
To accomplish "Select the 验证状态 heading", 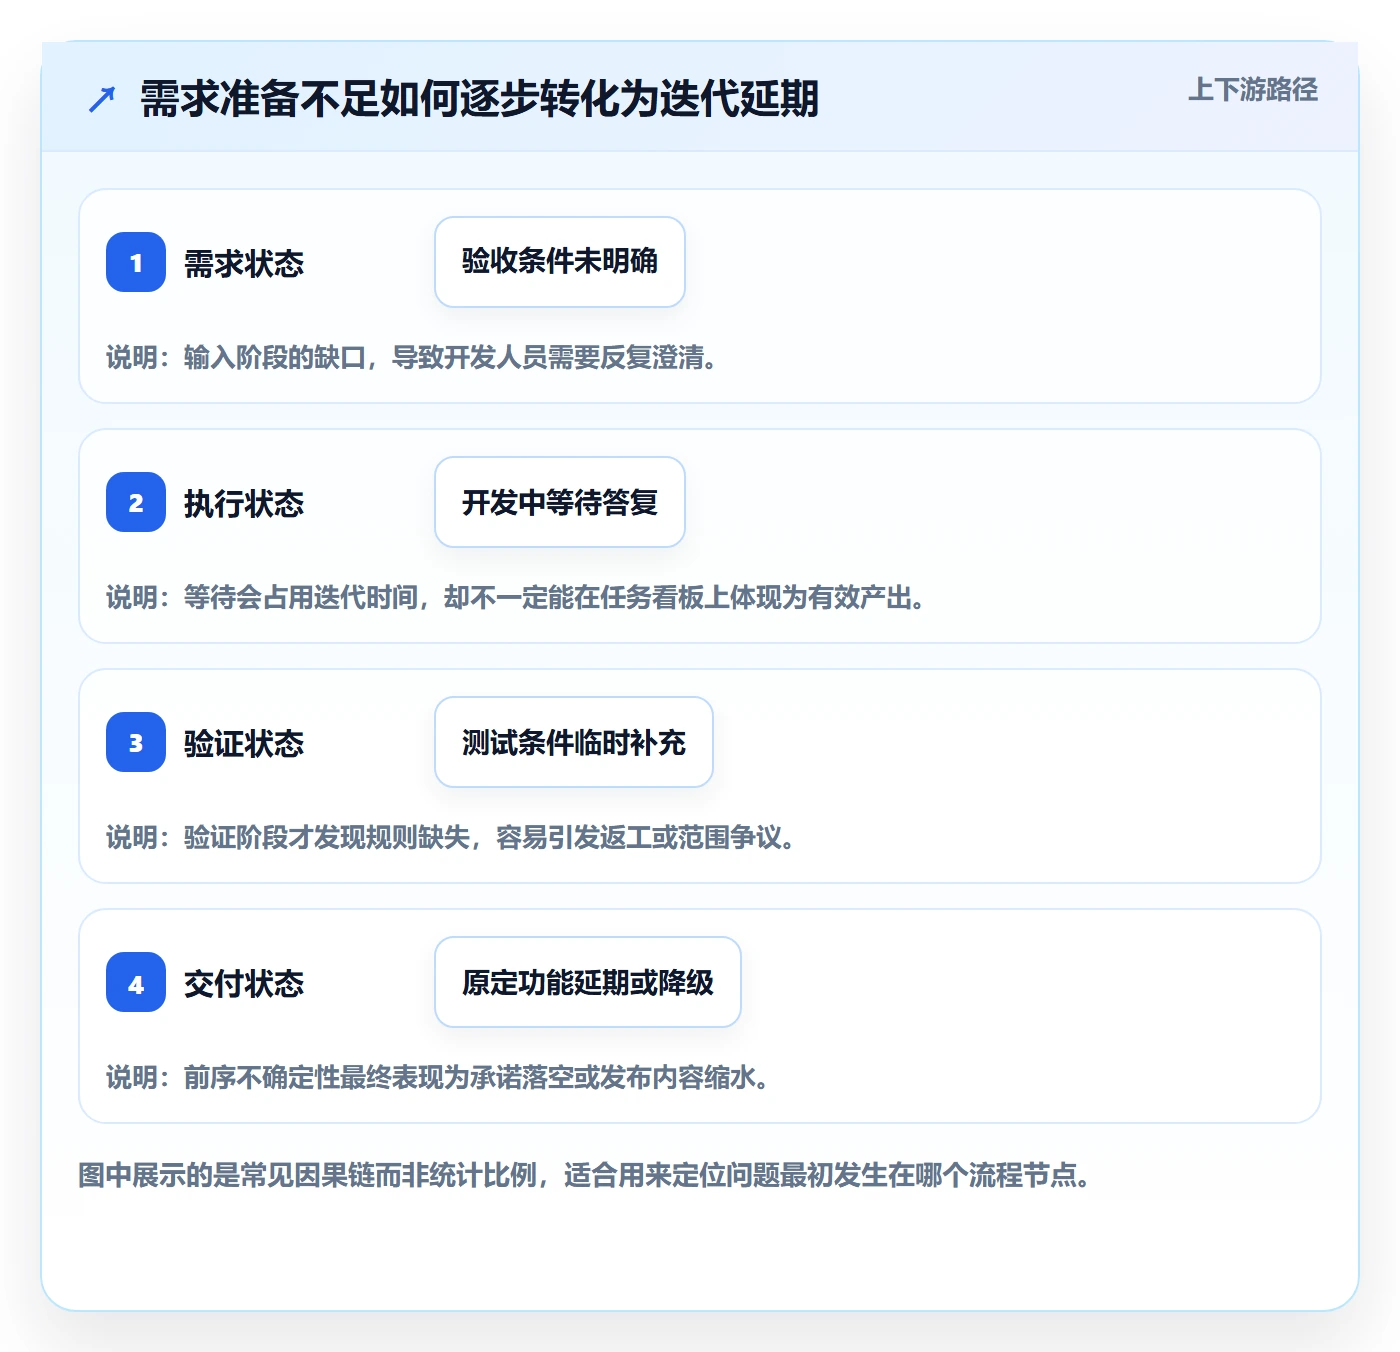I will (x=244, y=744).
